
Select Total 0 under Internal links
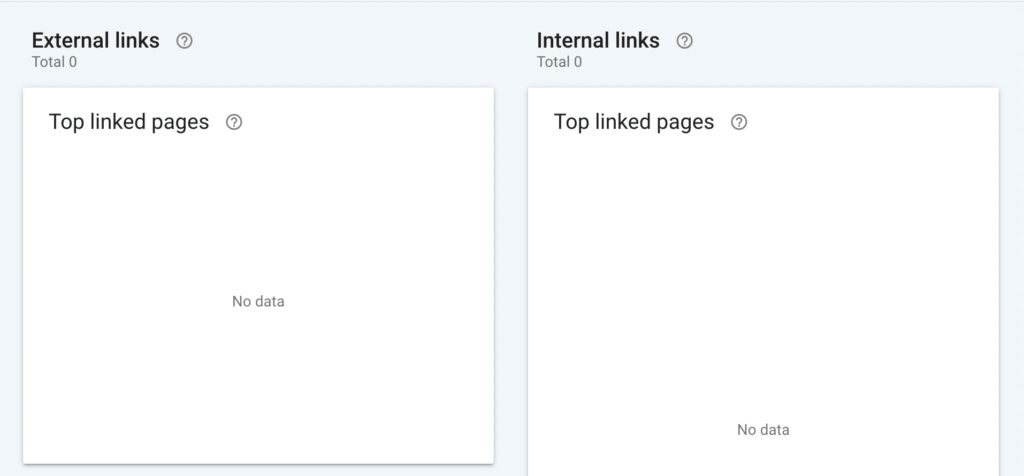560,62
